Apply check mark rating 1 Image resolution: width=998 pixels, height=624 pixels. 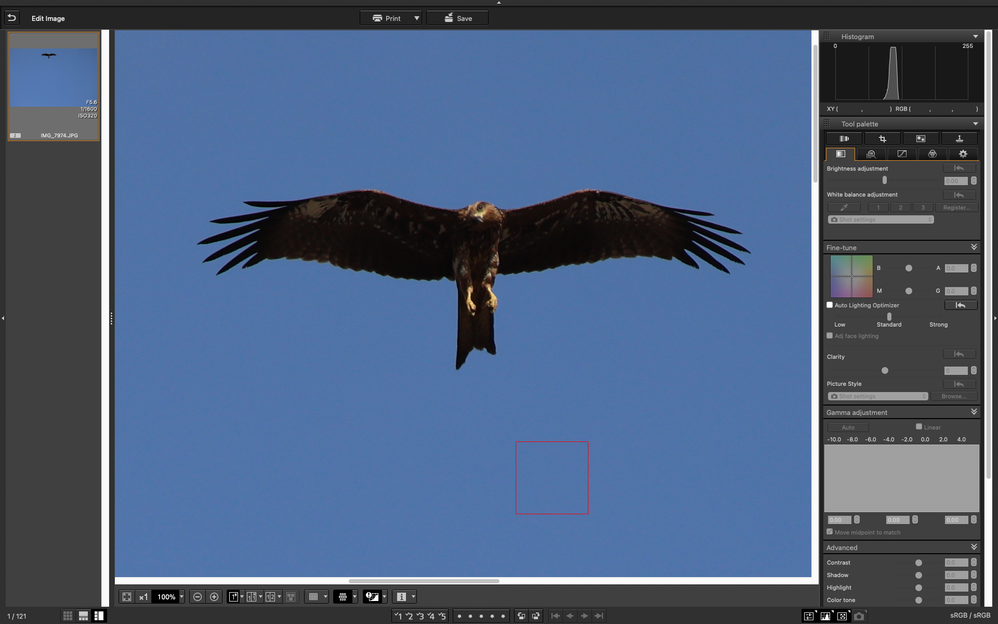(x=399, y=616)
